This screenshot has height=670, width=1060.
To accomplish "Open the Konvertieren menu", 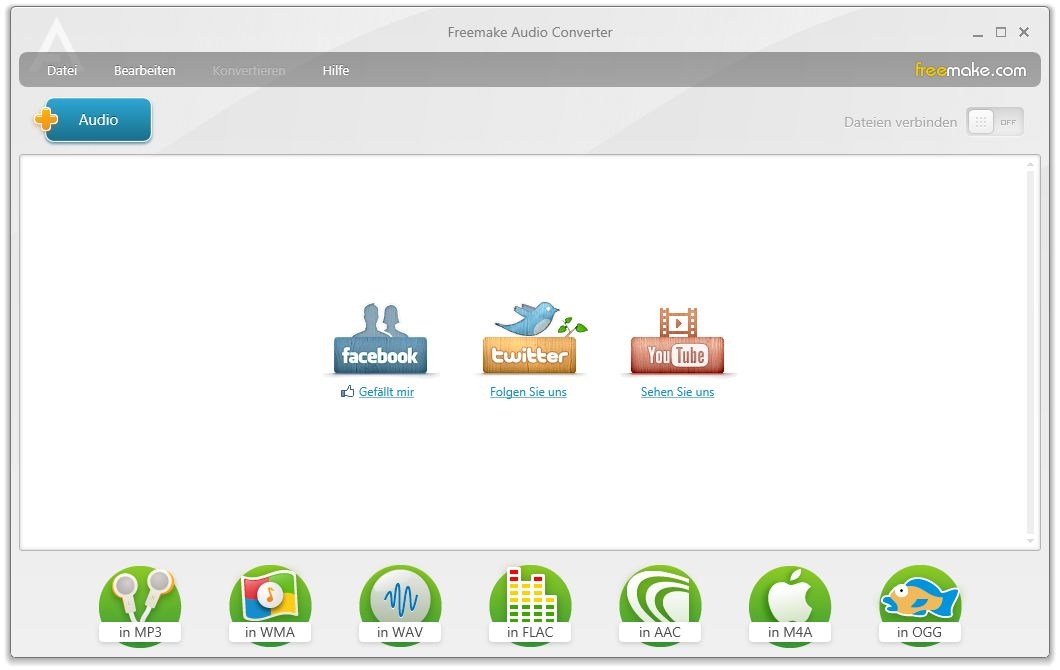I will 249,70.
